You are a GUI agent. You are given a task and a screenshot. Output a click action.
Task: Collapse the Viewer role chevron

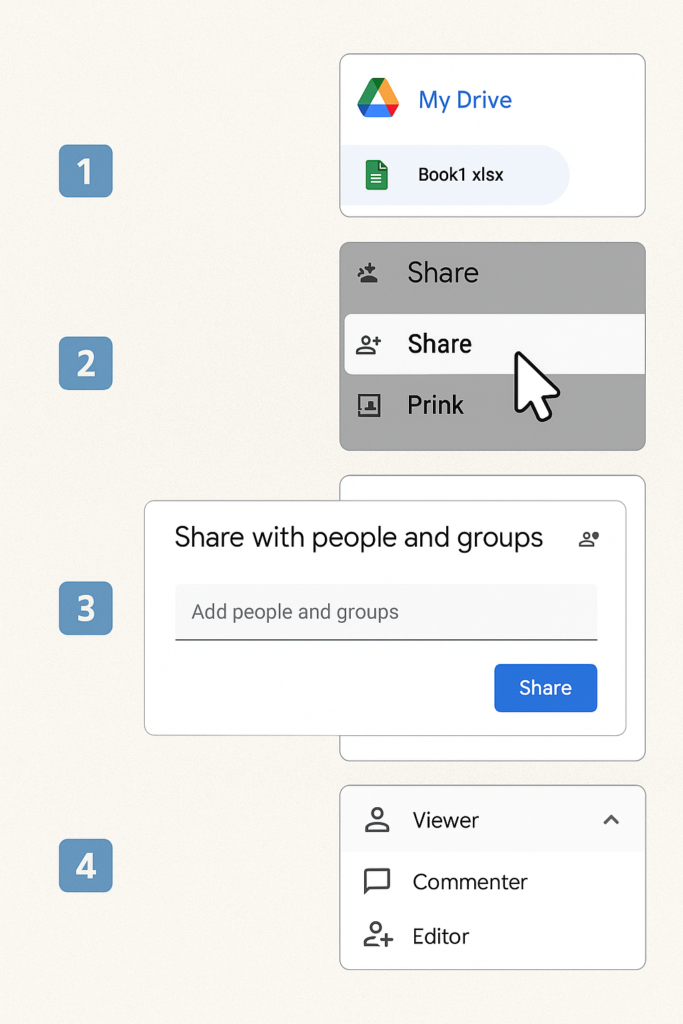[x=611, y=820]
